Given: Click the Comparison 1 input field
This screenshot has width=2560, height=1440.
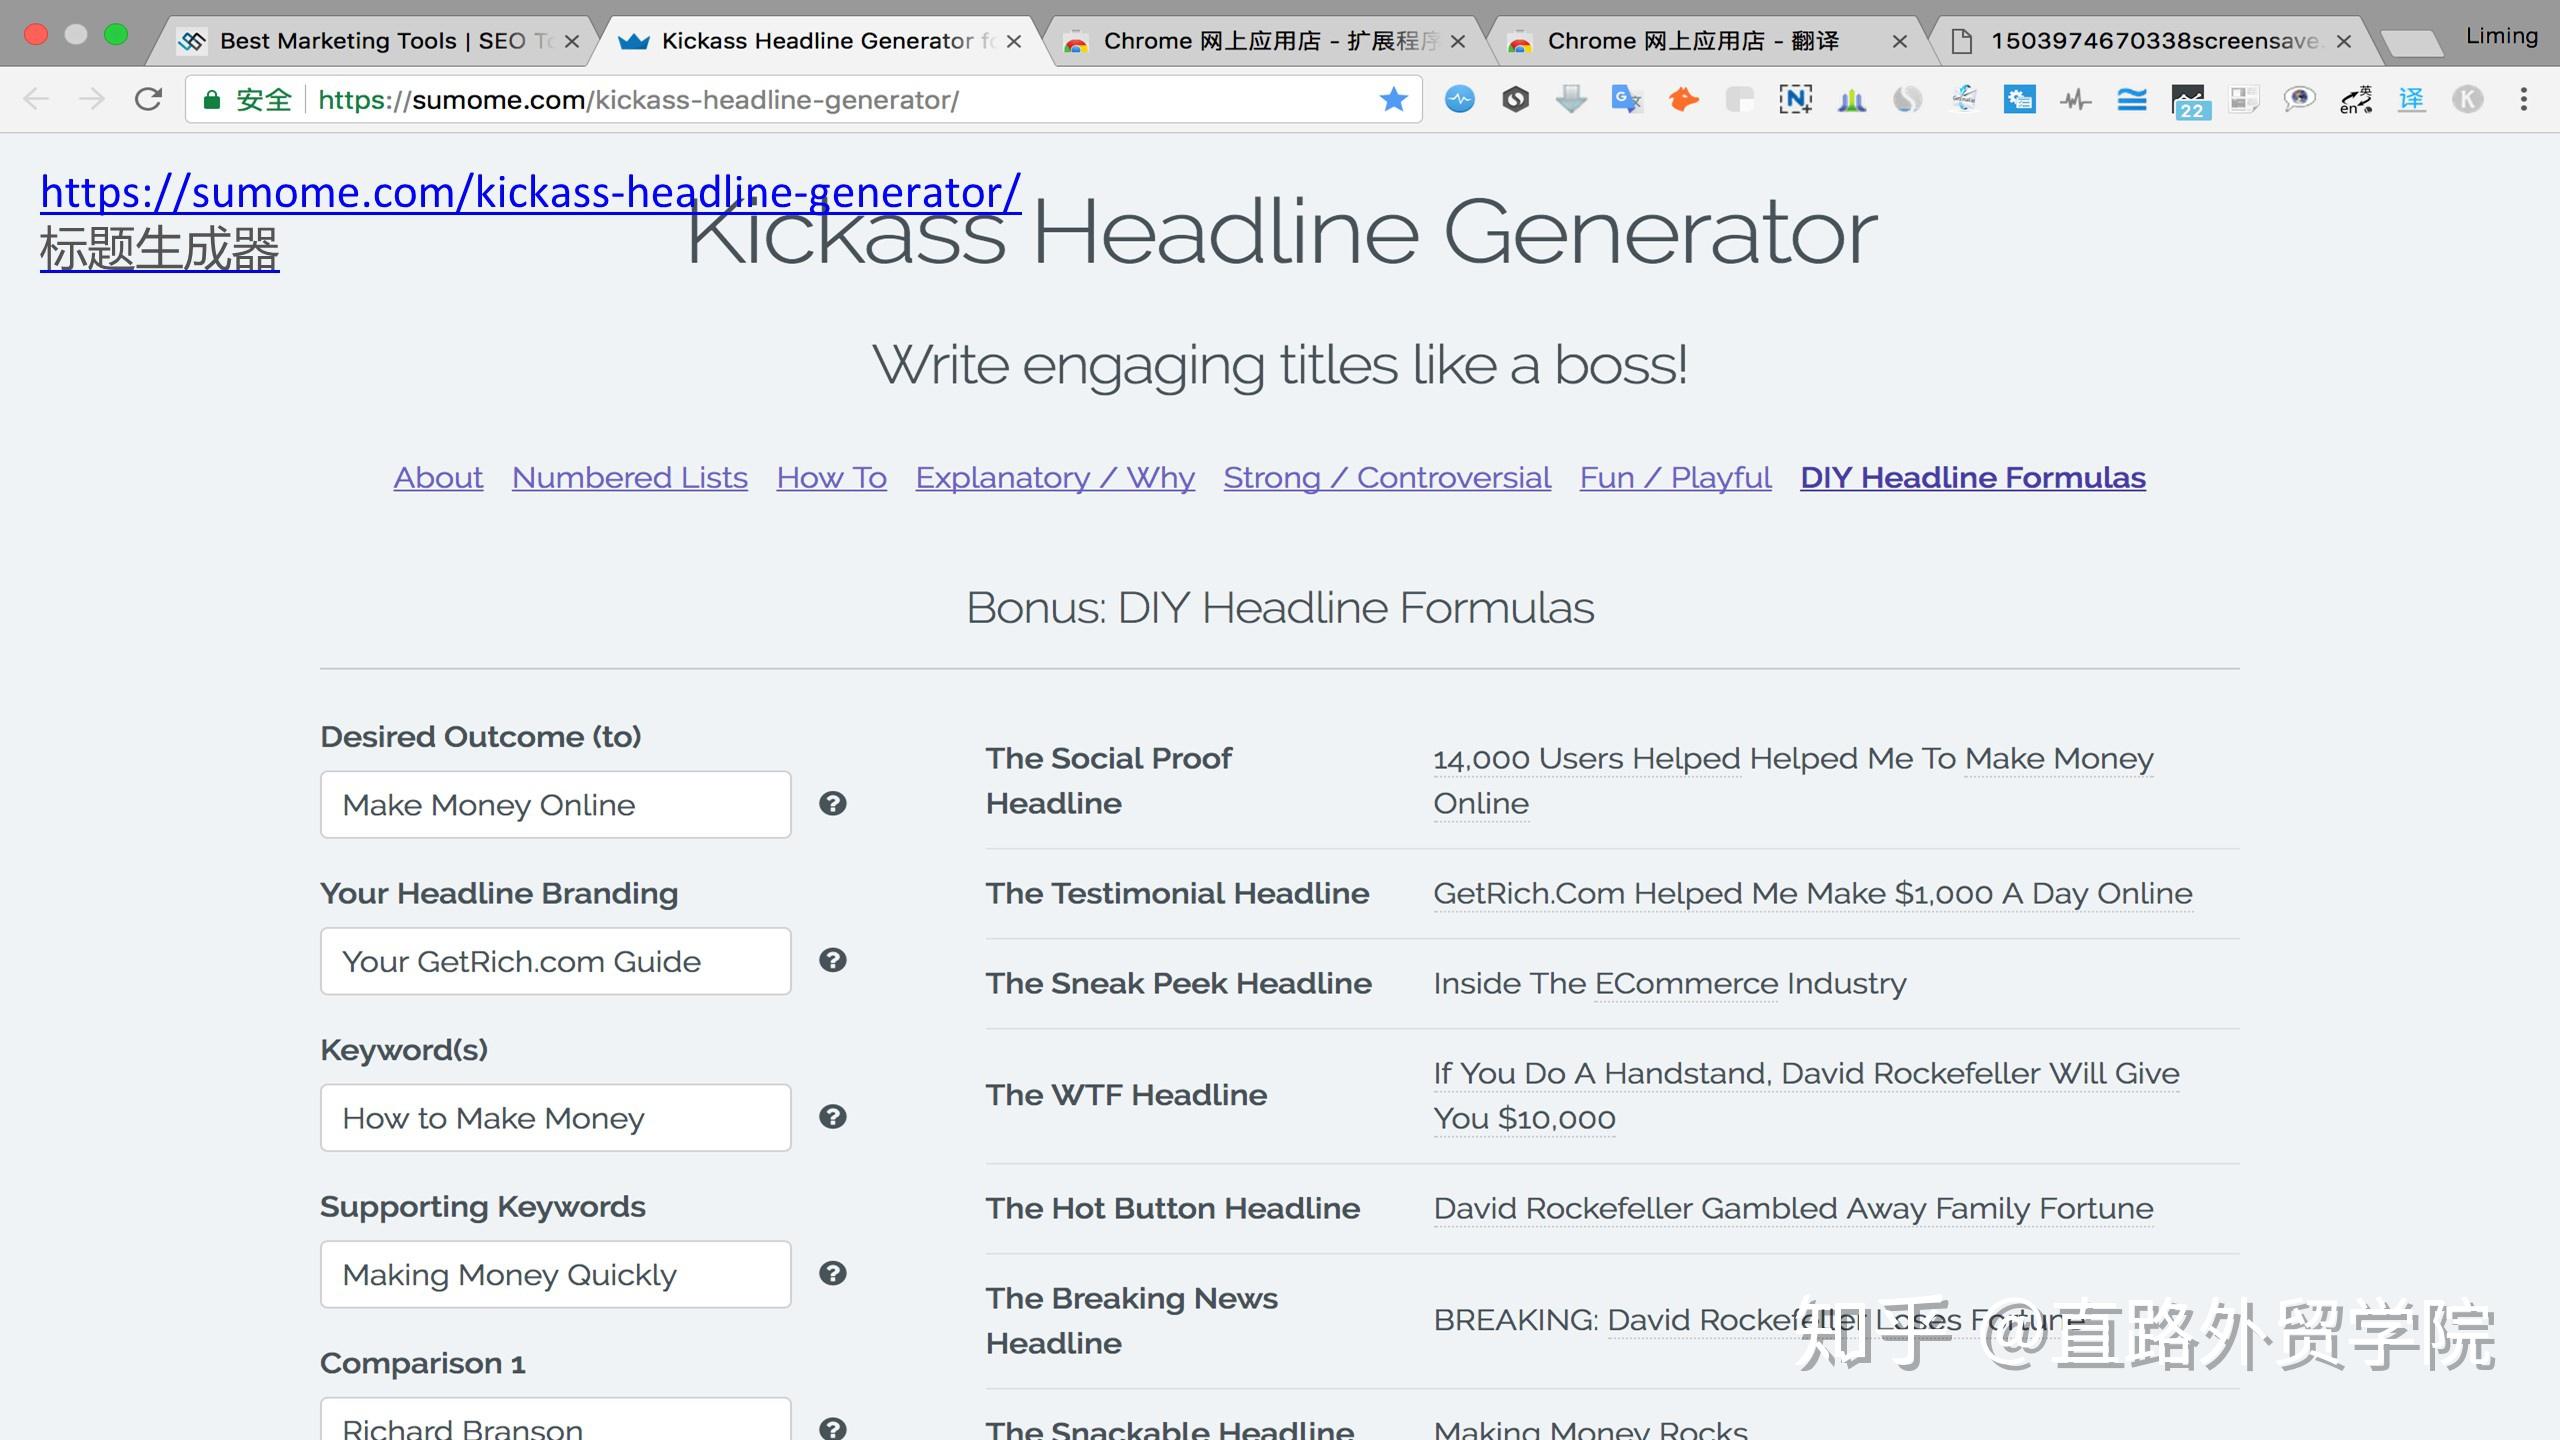Looking at the screenshot, I should click(555, 1420).
